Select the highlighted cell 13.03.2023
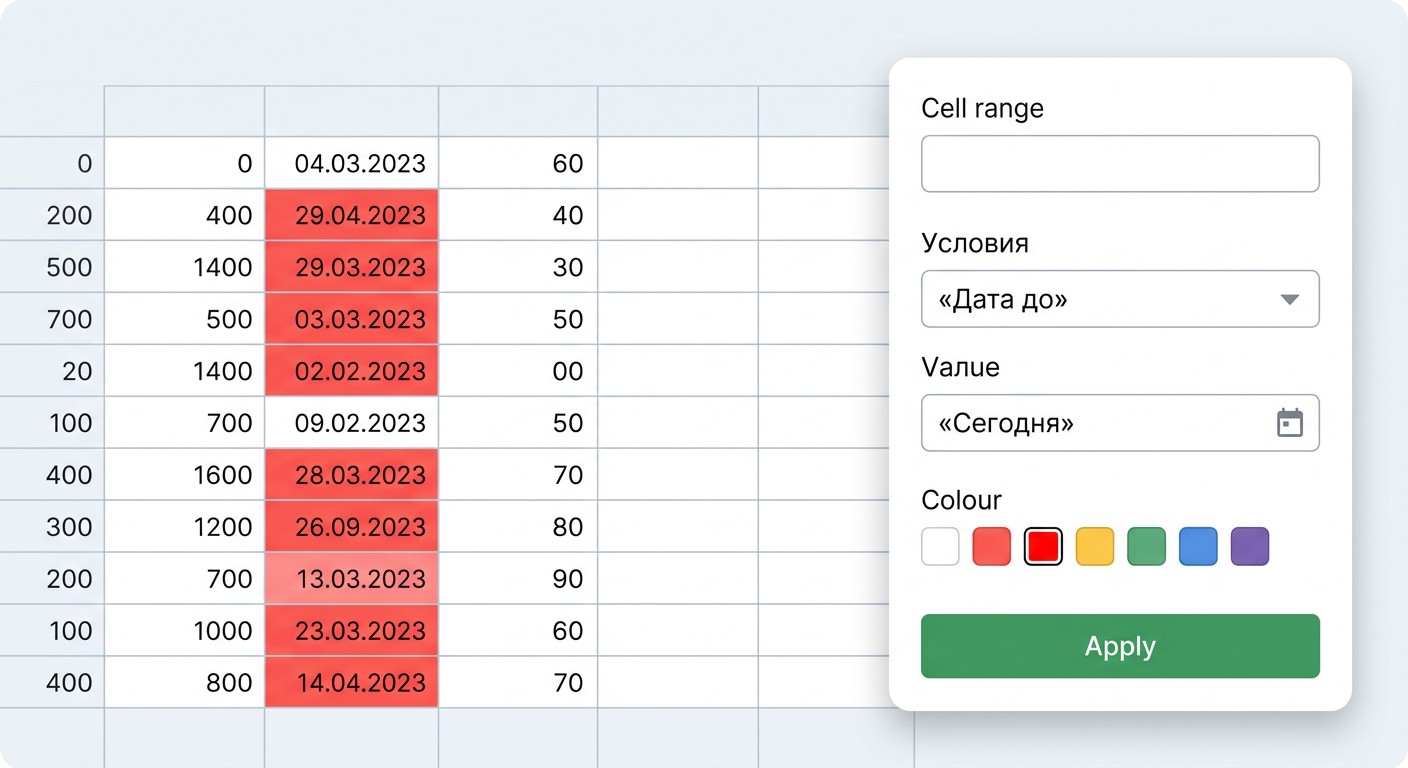 (351, 579)
